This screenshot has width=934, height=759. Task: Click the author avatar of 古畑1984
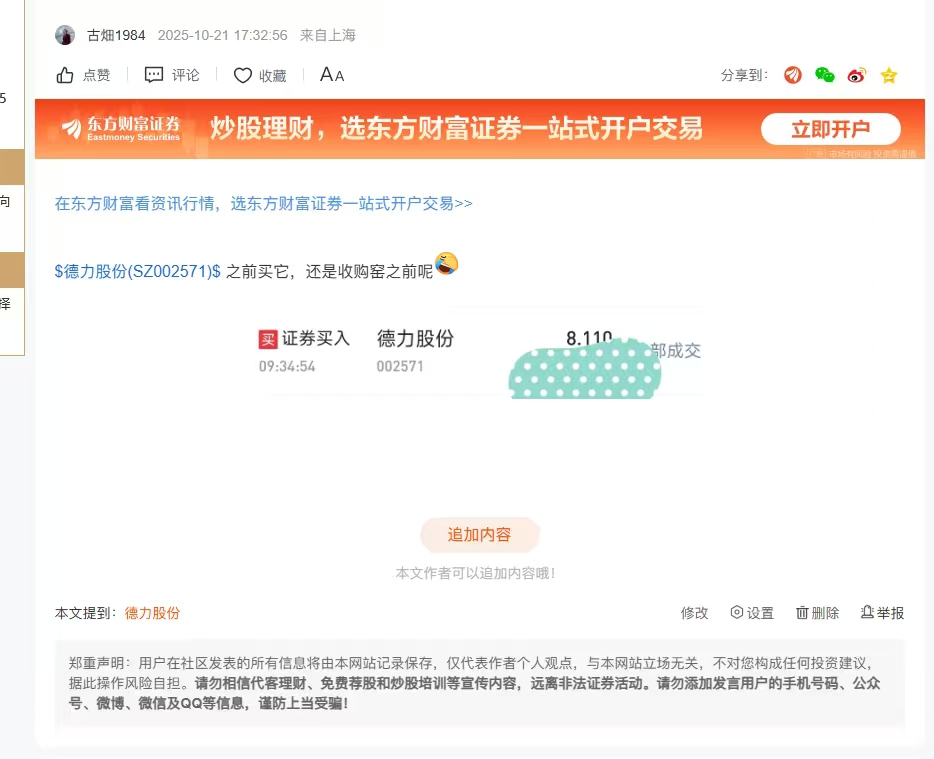click(65, 35)
